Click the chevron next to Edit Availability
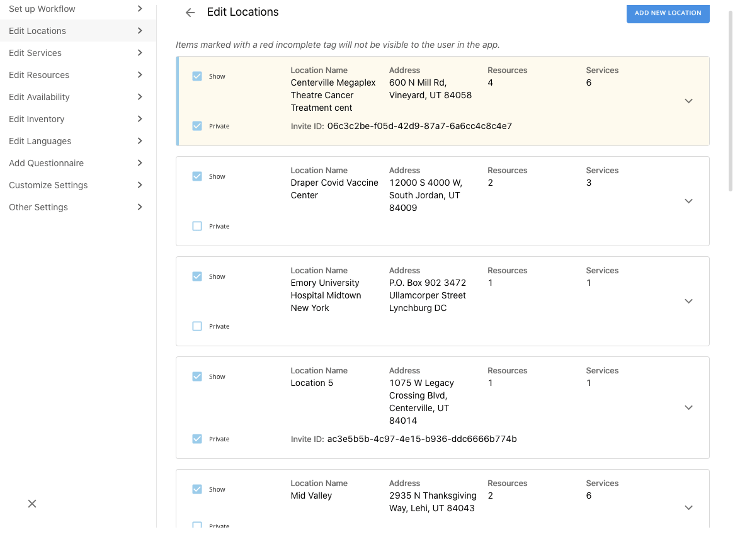 pyautogui.click(x=139, y=96)
